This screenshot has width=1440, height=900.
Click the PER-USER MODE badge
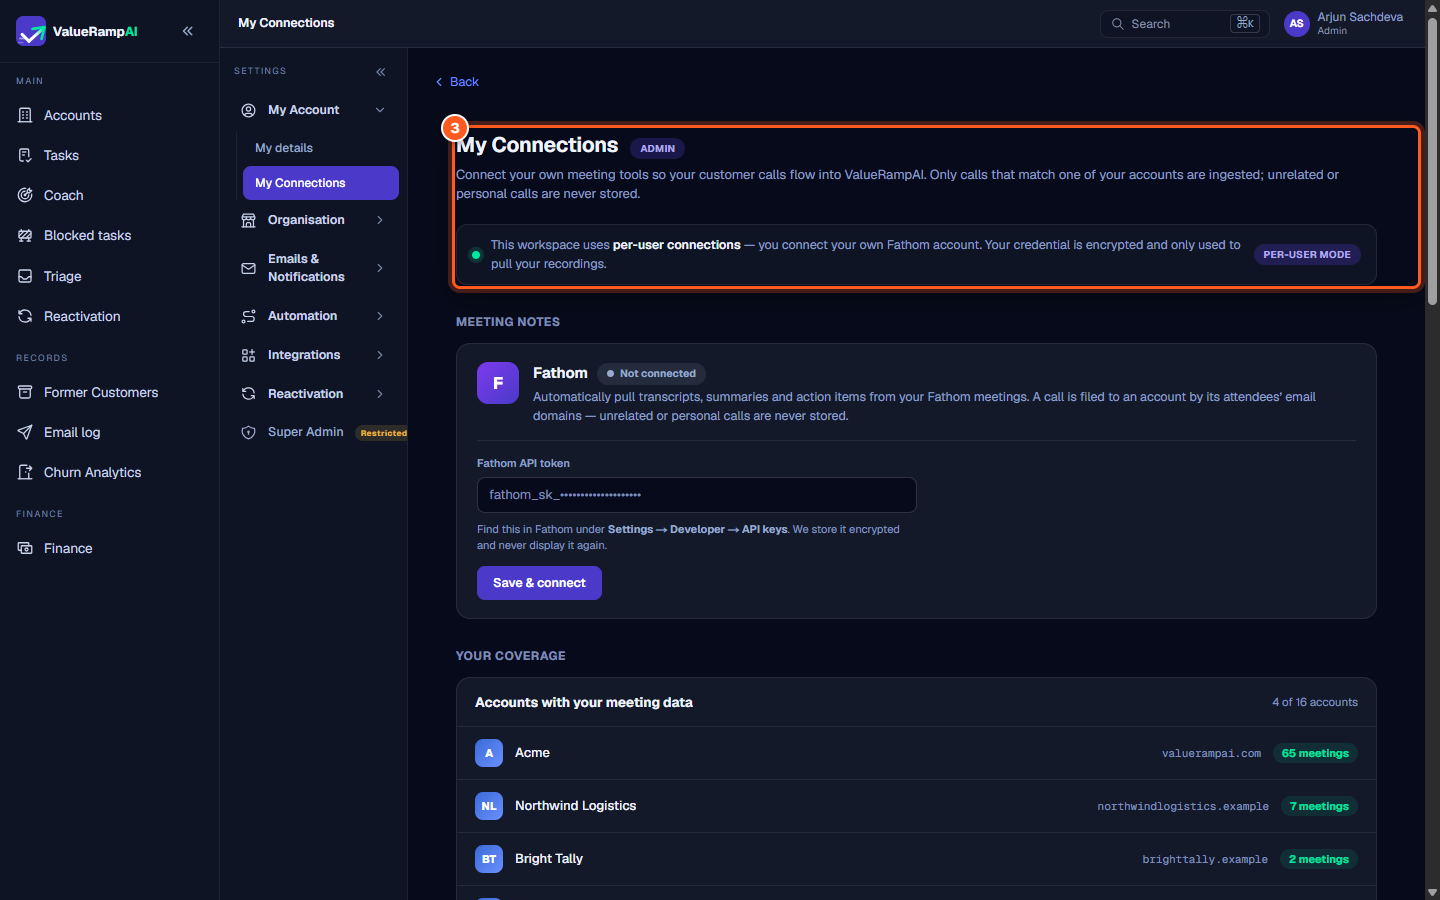click(x=1307, y=254)
